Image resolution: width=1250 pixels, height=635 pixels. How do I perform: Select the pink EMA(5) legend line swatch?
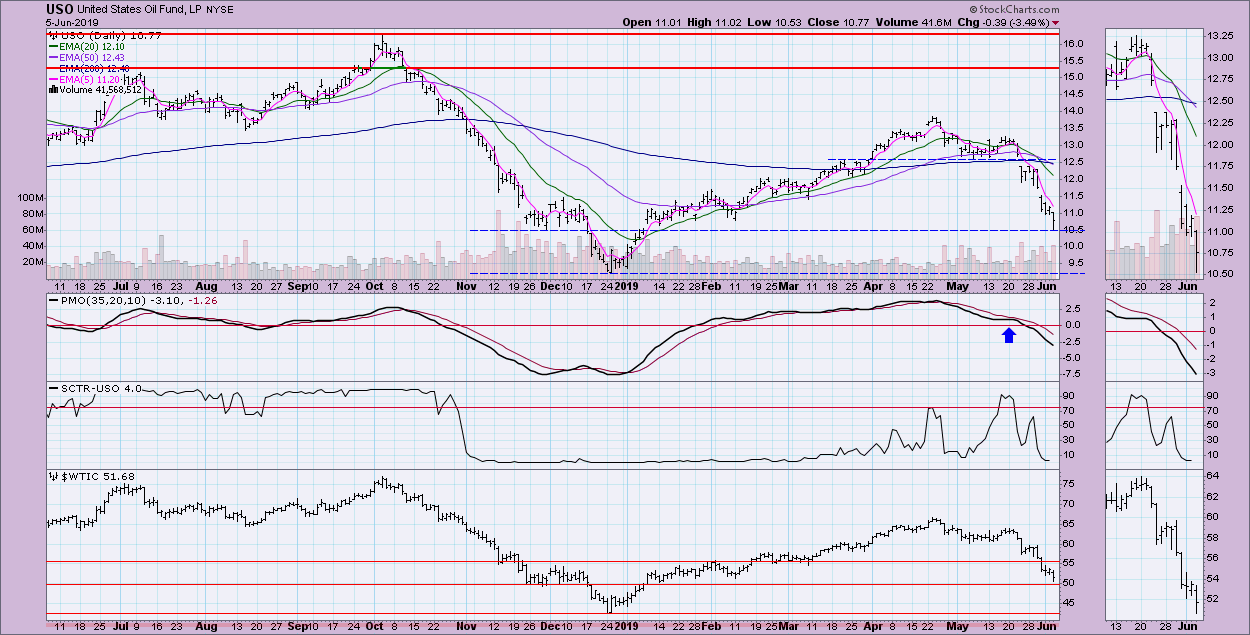(x=54, y=79)
